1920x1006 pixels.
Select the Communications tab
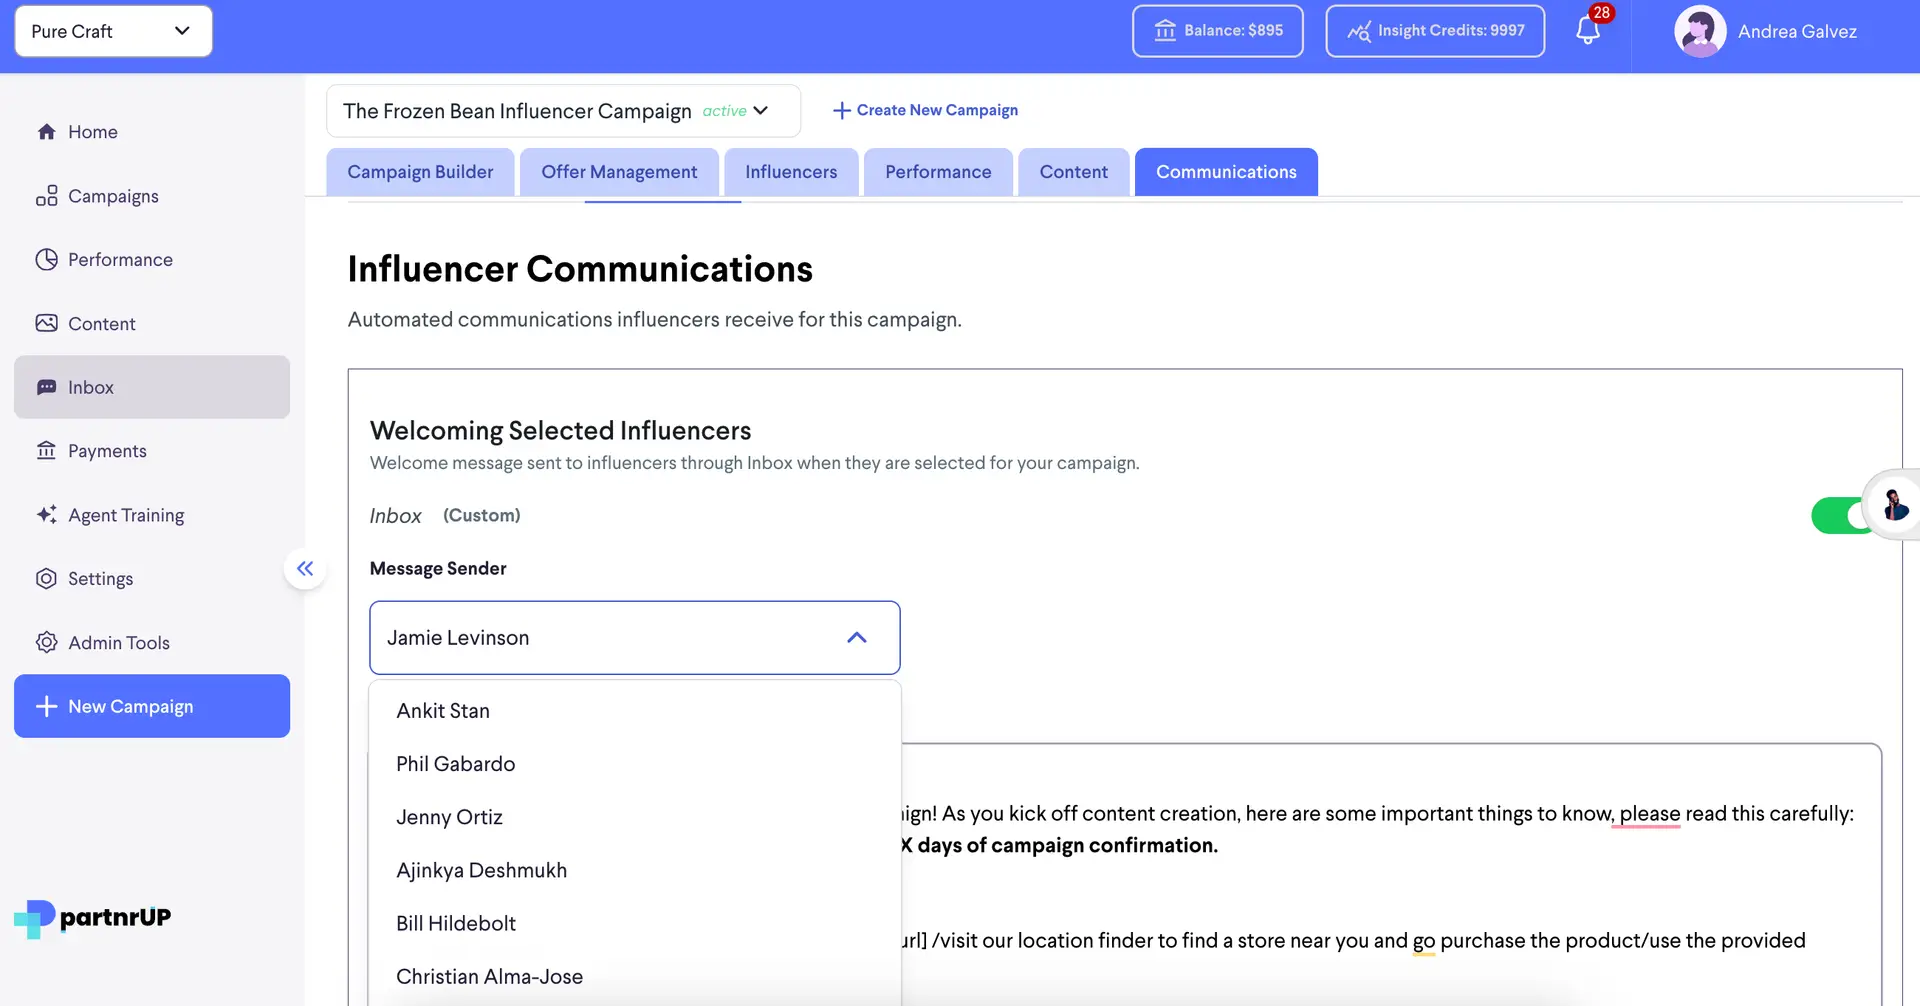click(1226, 172)
